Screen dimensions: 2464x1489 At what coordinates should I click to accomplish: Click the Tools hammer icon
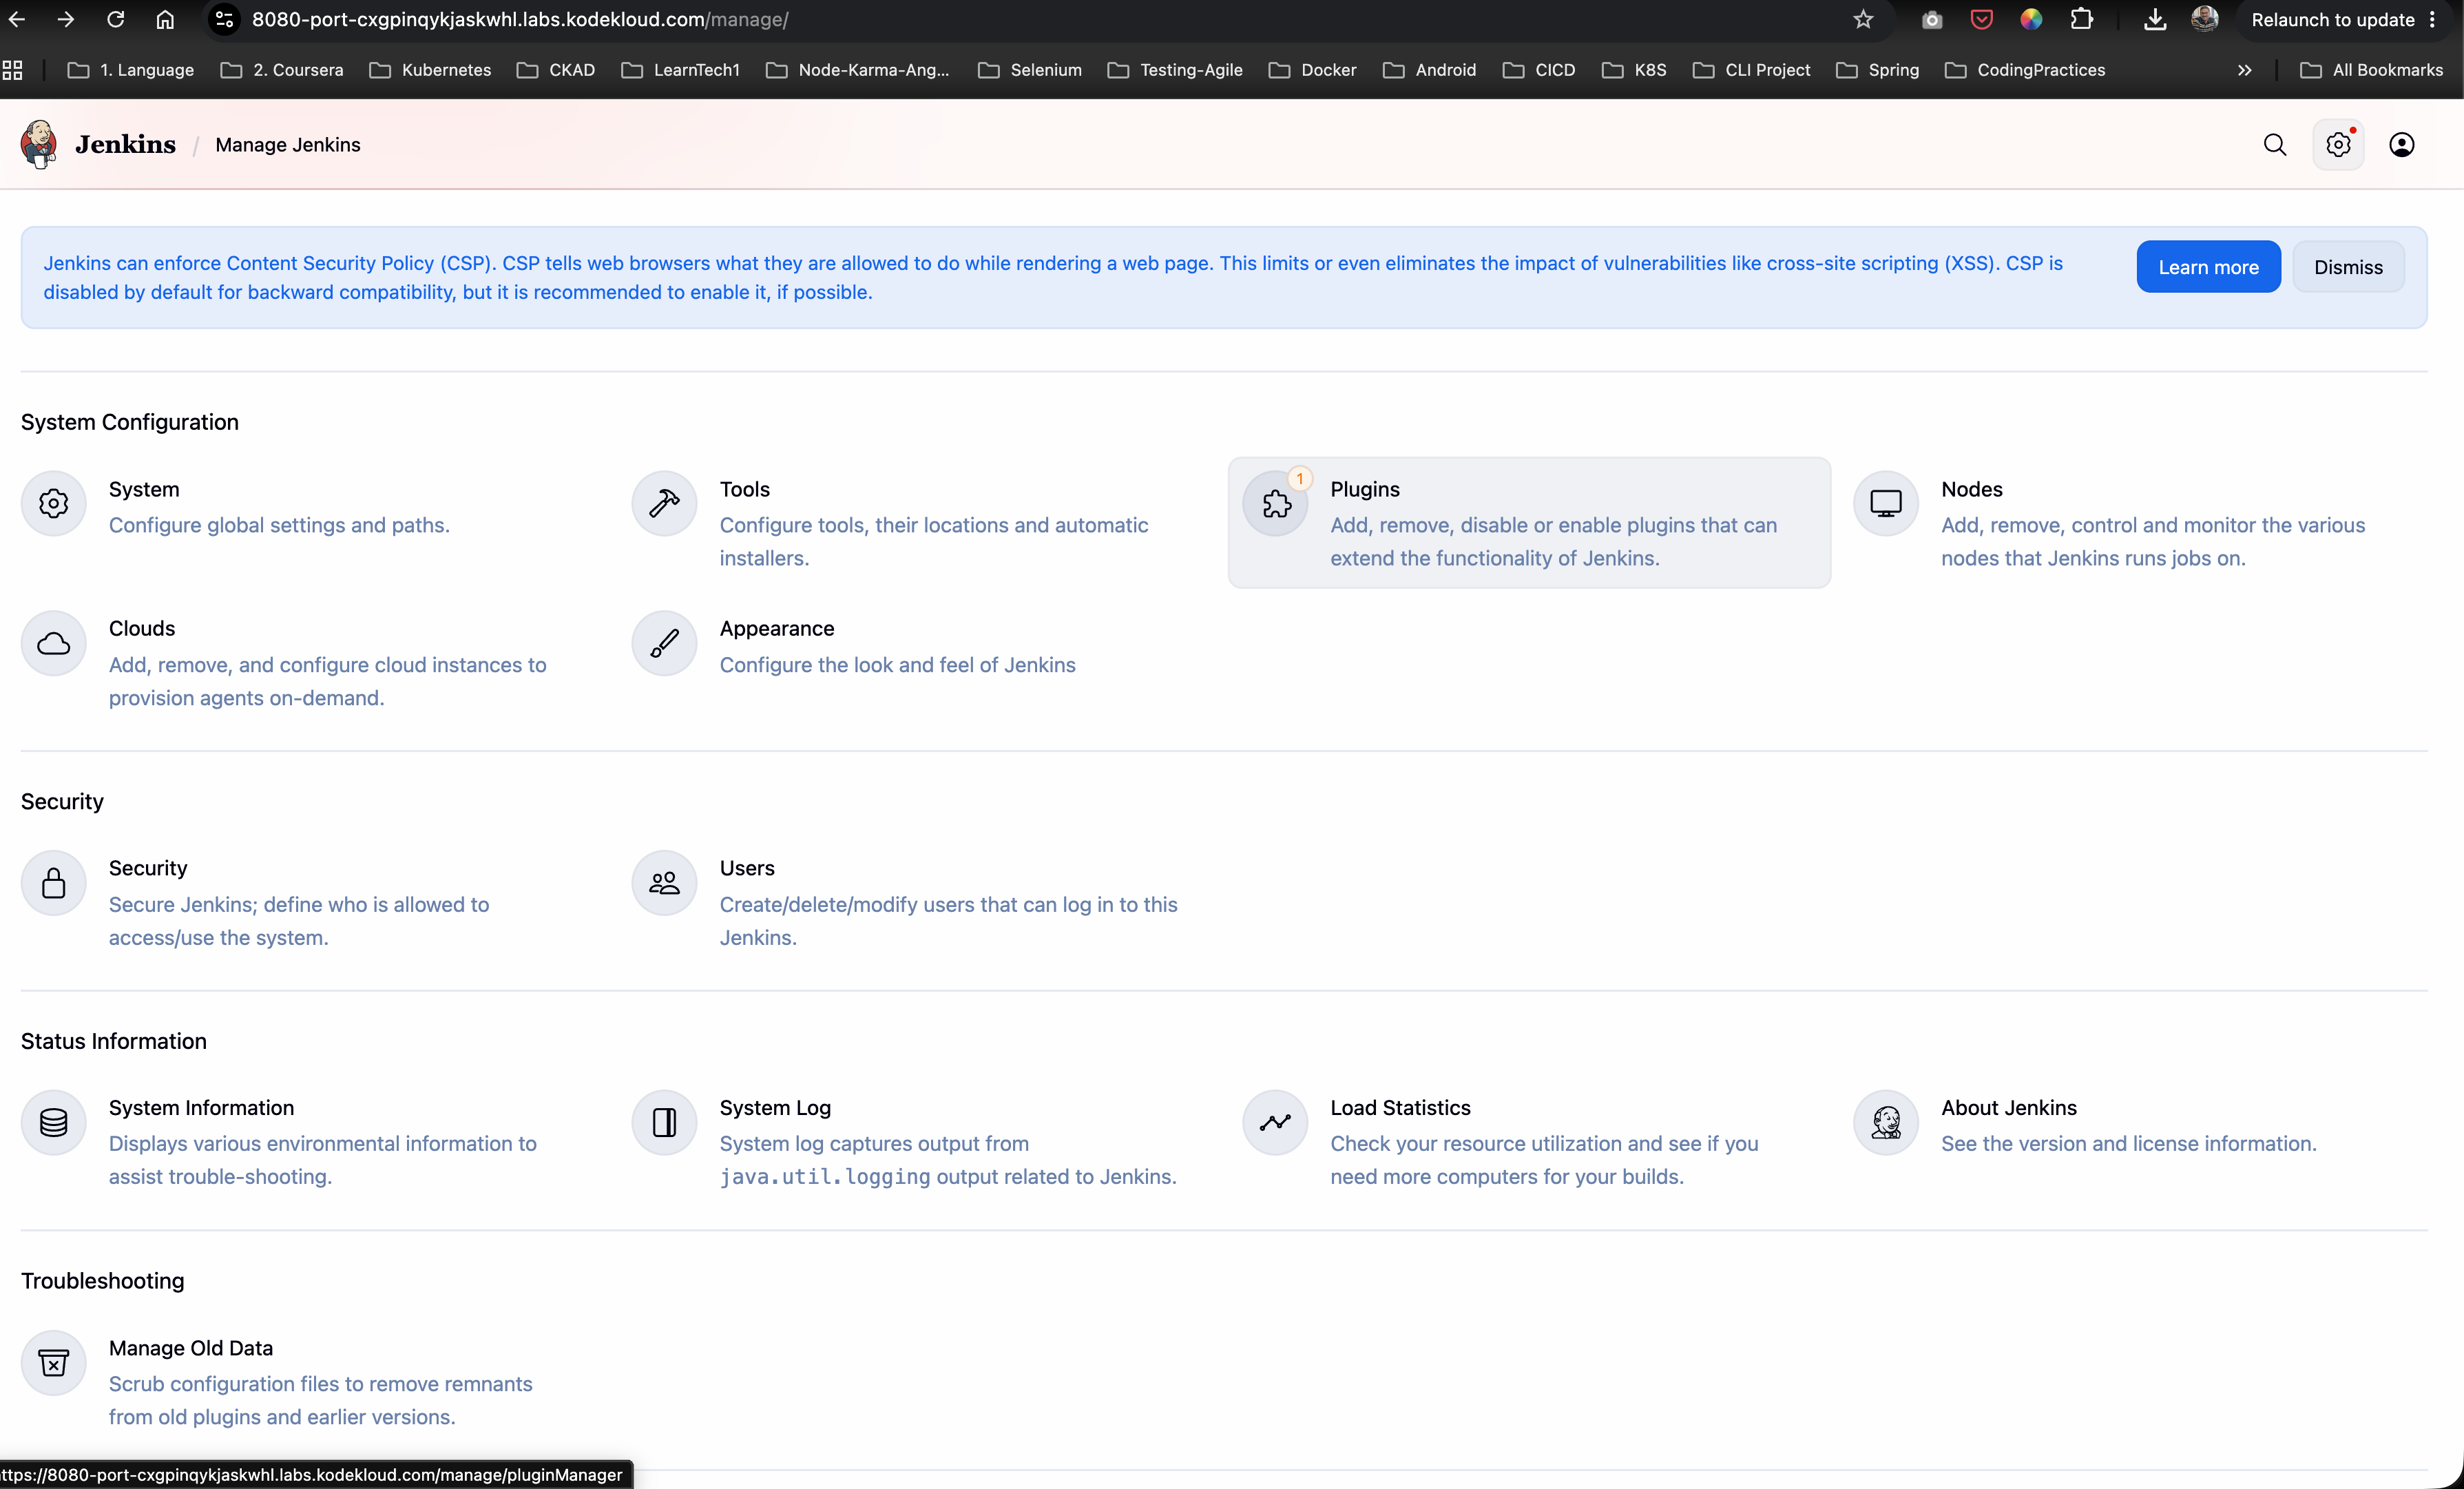tap(664, 503)
